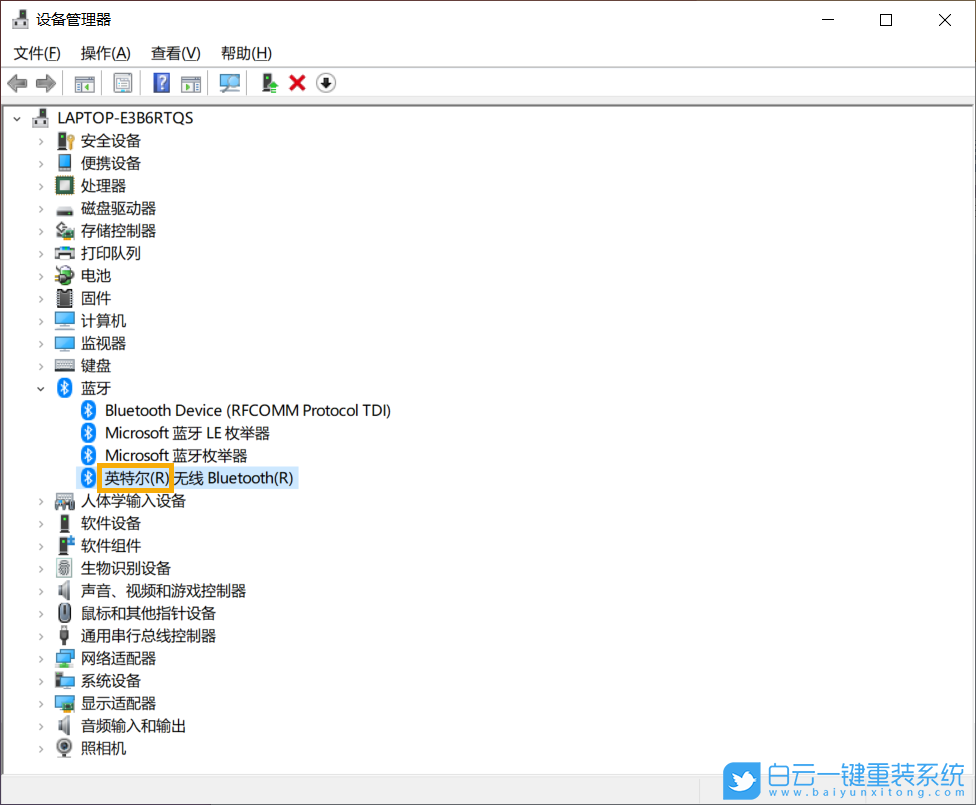This screenshot has width=976, height=805.
Task: Expand the 网络适配器 category
Action: [41, 658]
